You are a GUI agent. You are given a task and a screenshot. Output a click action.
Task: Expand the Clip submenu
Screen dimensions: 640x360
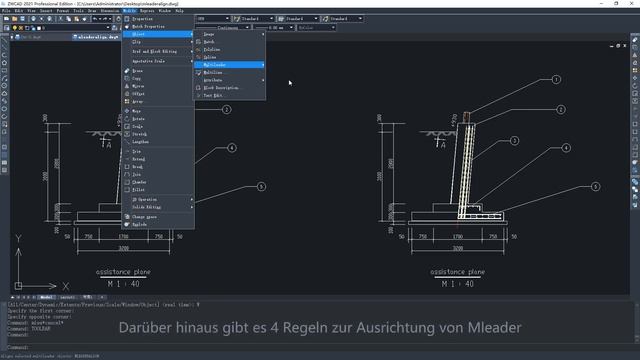(x=158, y=42)
